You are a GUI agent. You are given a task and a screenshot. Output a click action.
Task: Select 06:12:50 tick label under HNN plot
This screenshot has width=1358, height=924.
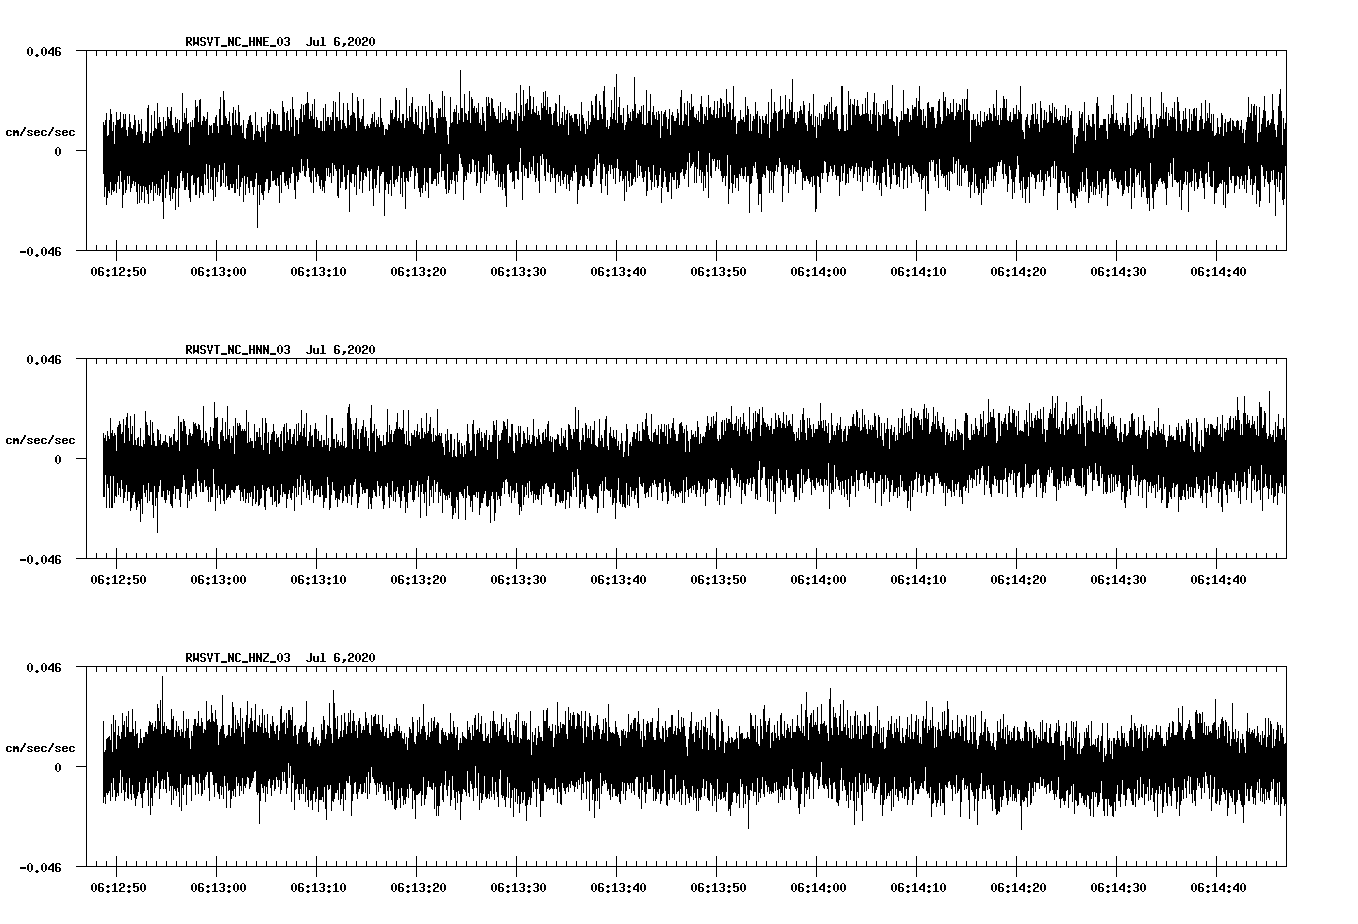click(118, 579)
